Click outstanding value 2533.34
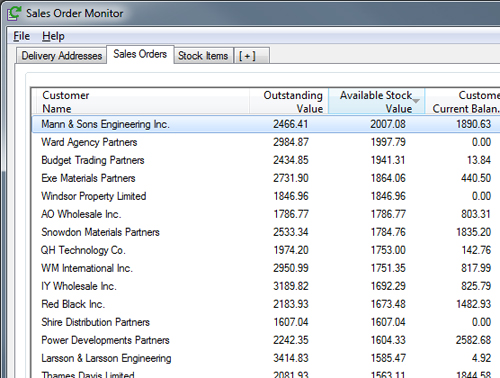The height and width of the screenshot is (378, 500). (x=291, y=232)
